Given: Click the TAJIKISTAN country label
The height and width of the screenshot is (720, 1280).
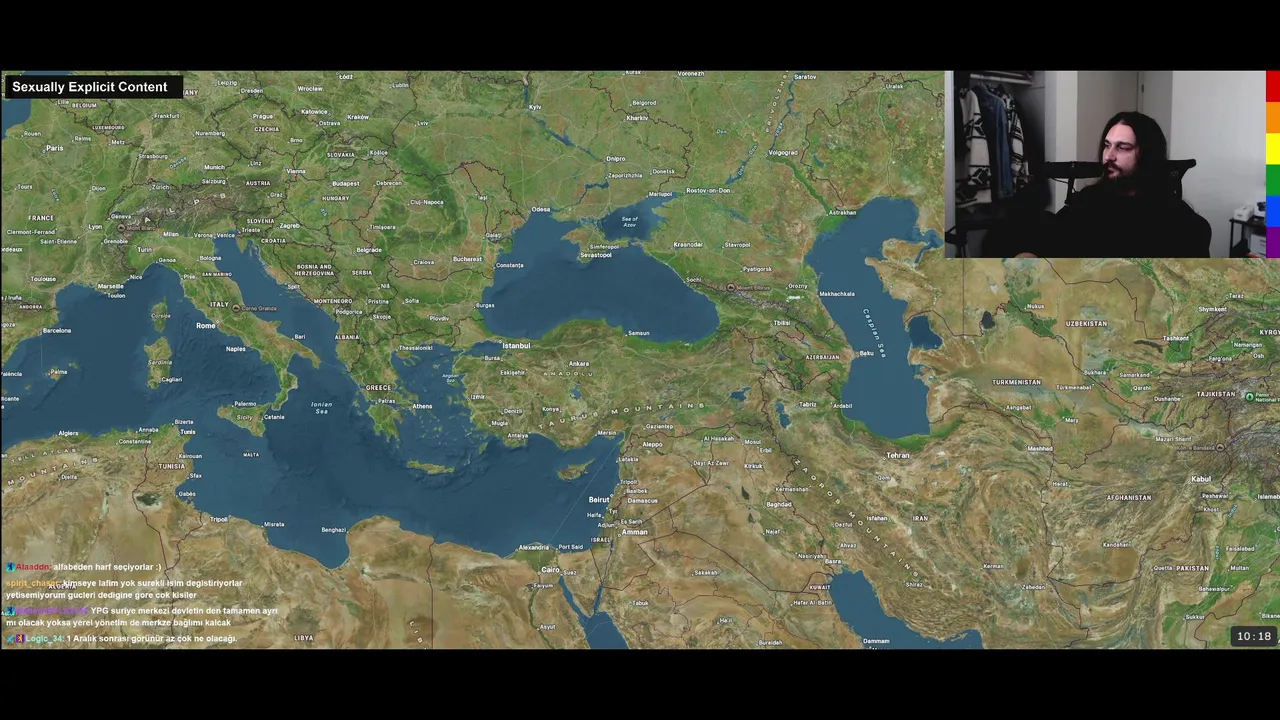Looking at the screenshot, I should coord(1216,394).
